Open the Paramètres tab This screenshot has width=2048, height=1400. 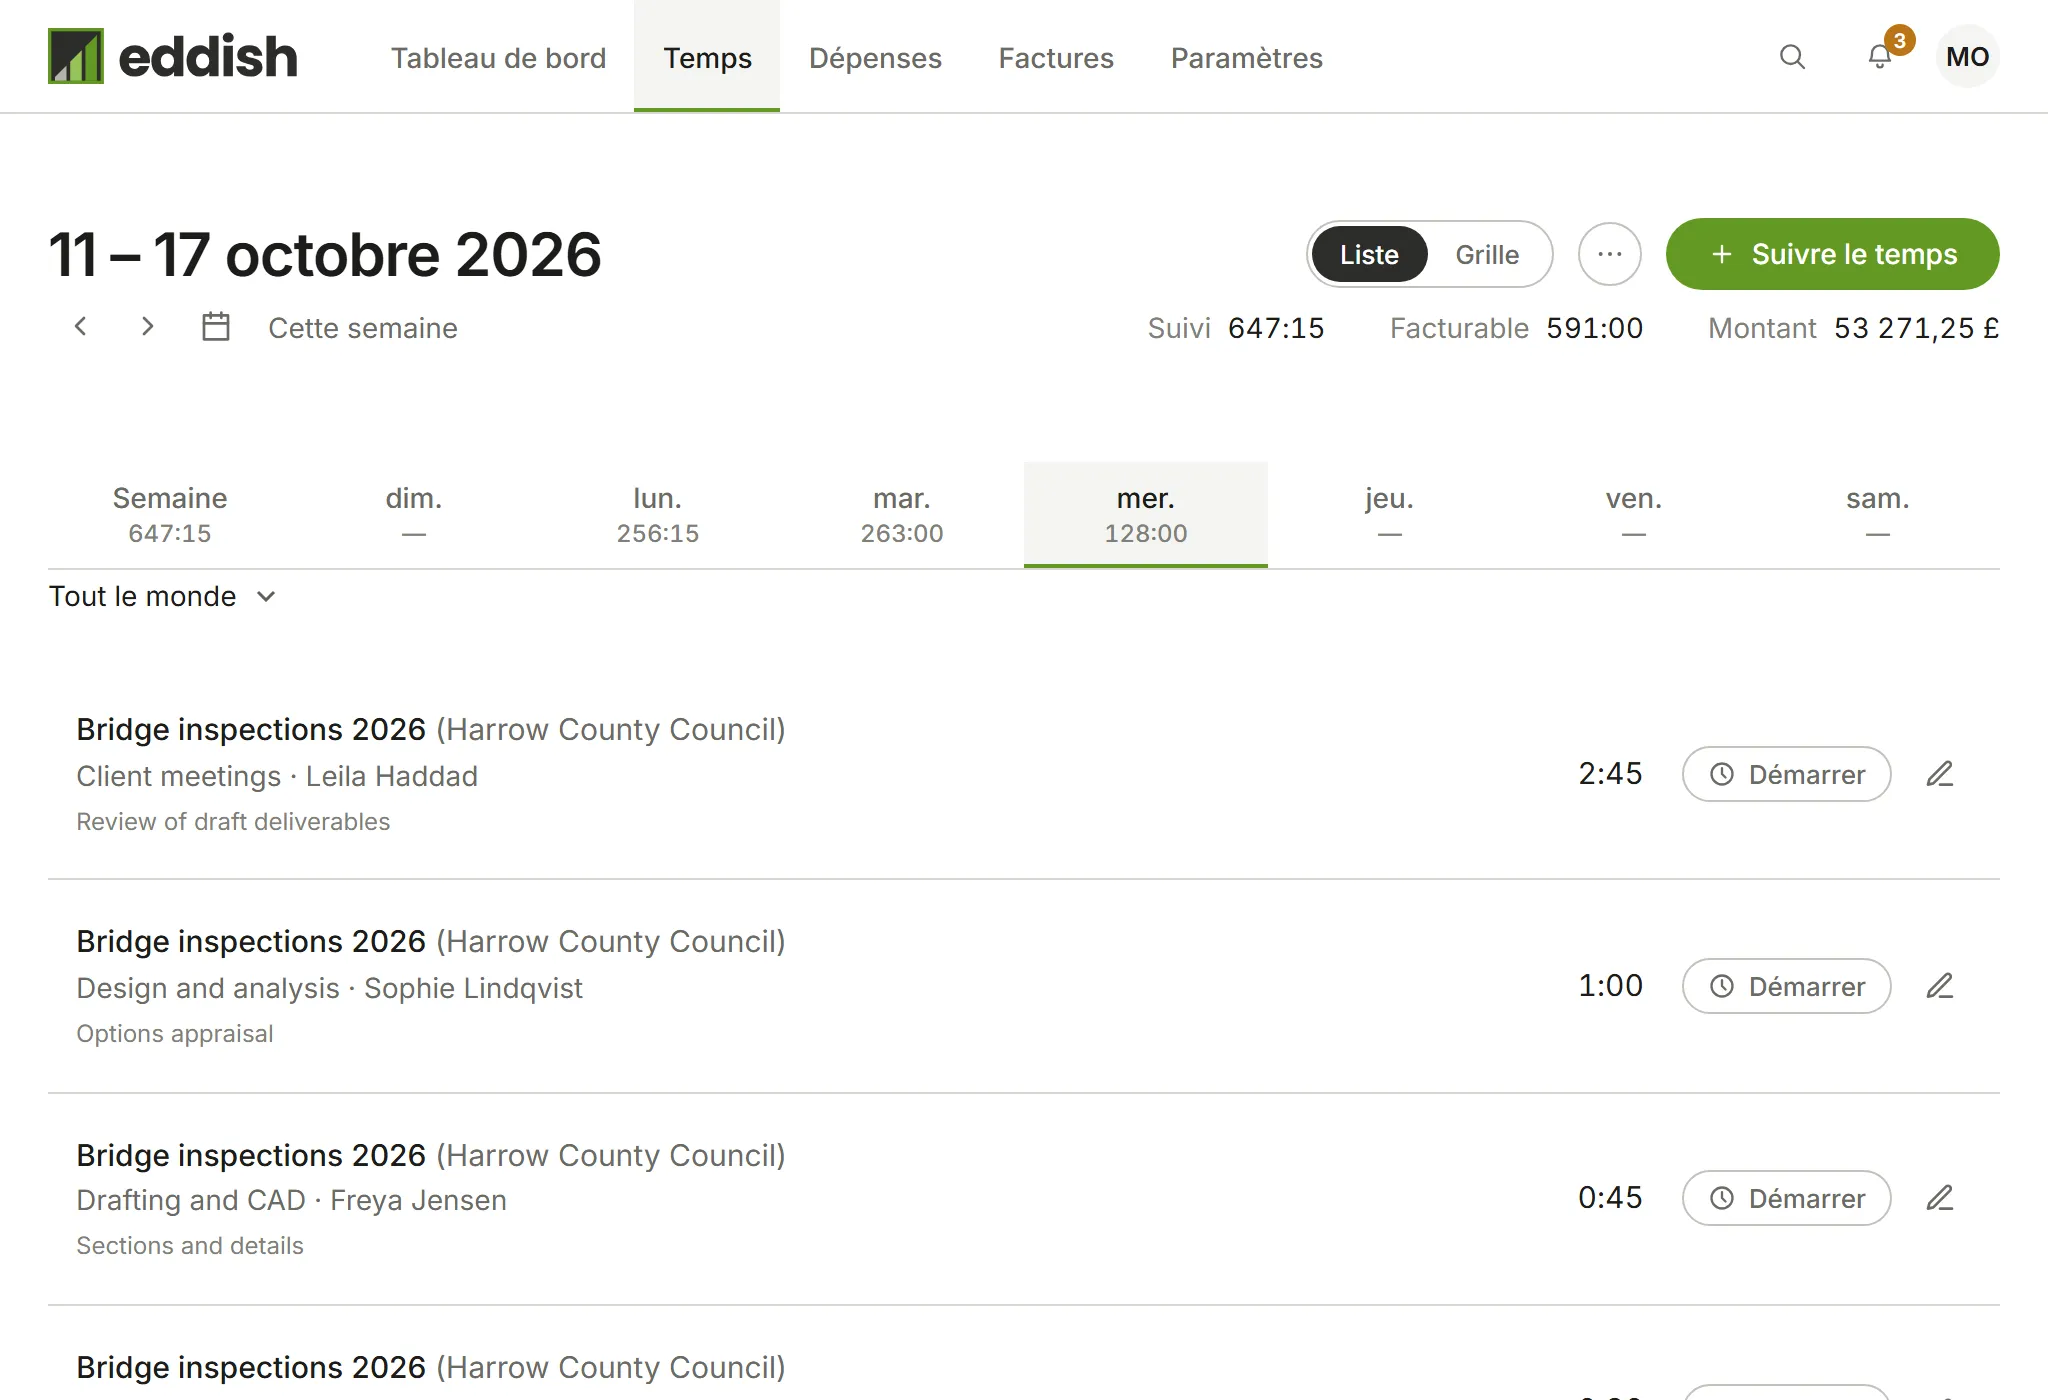tap(1246, 57)
